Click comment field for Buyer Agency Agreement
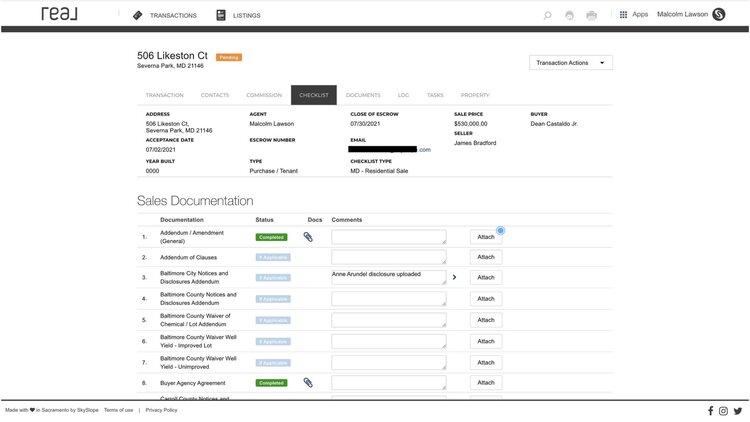 (389, 383)
